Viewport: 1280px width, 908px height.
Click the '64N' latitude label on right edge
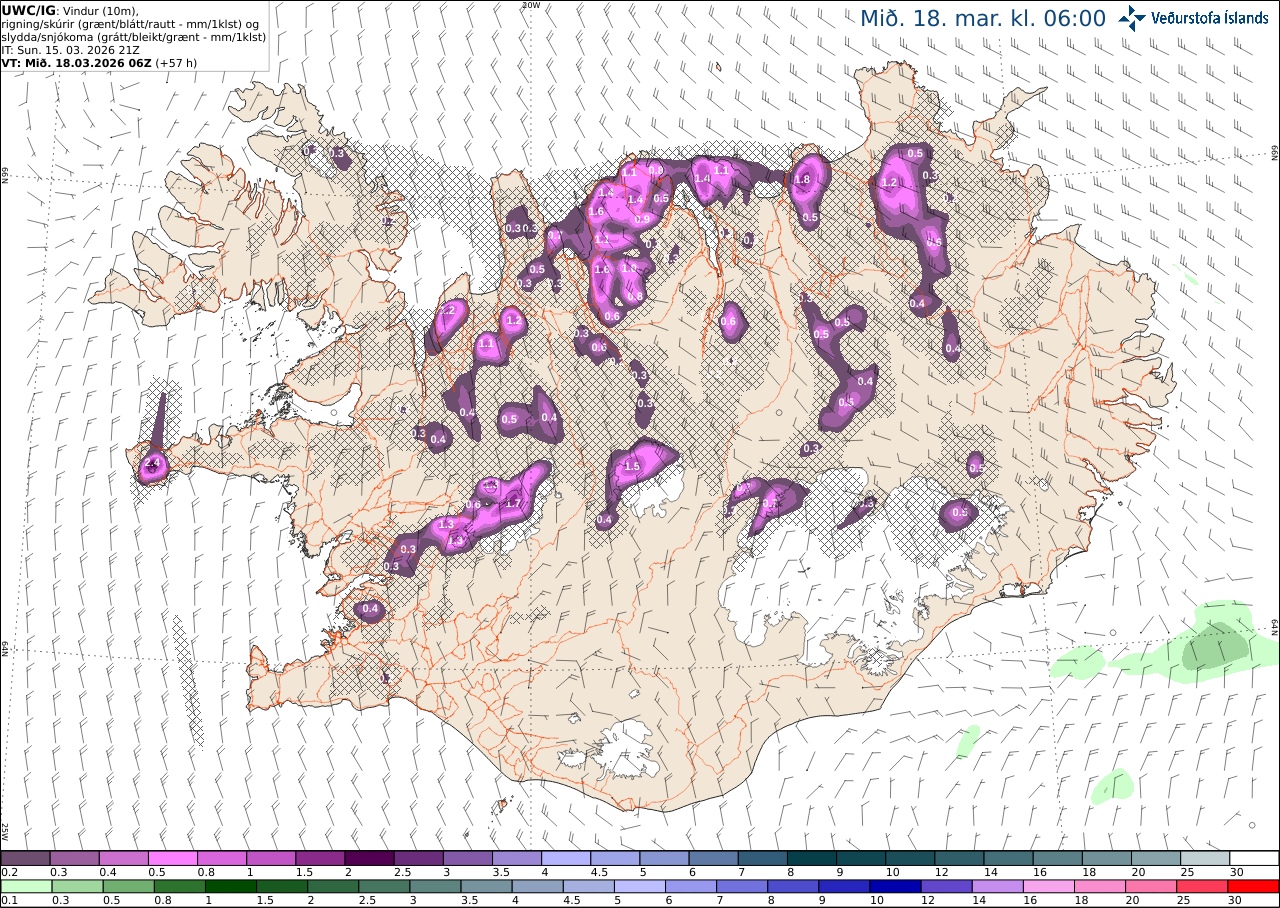tap(1275, 627)
